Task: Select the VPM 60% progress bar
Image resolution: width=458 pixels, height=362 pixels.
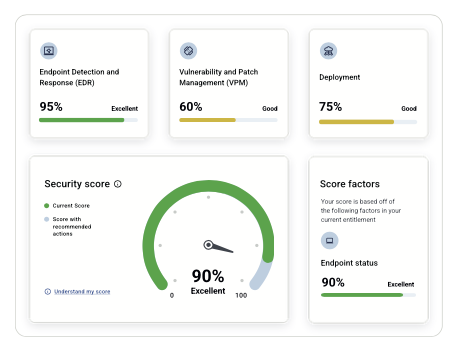Action: click(228, 120)
